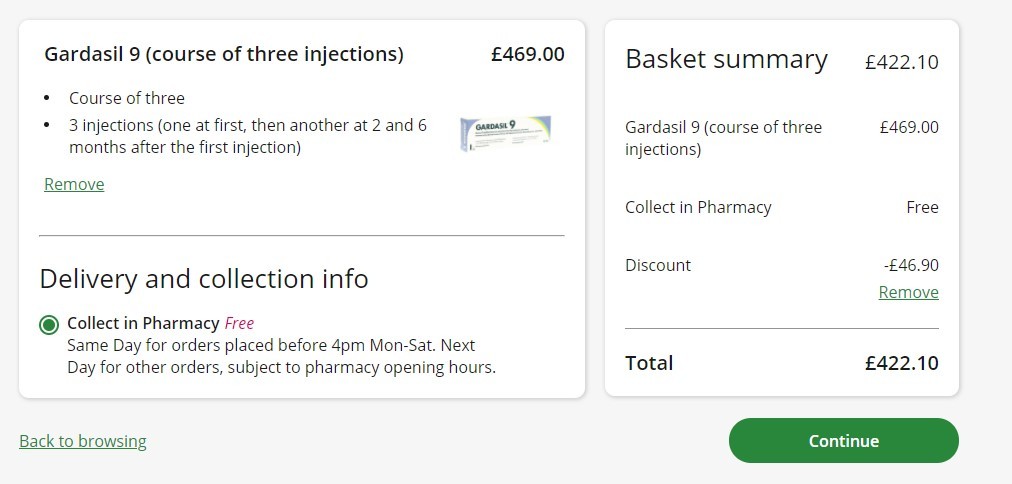The height and width of the screenshot is (484, 1012).
Task: Click the 'Course of three' bullet point
Action: point(126,99)
